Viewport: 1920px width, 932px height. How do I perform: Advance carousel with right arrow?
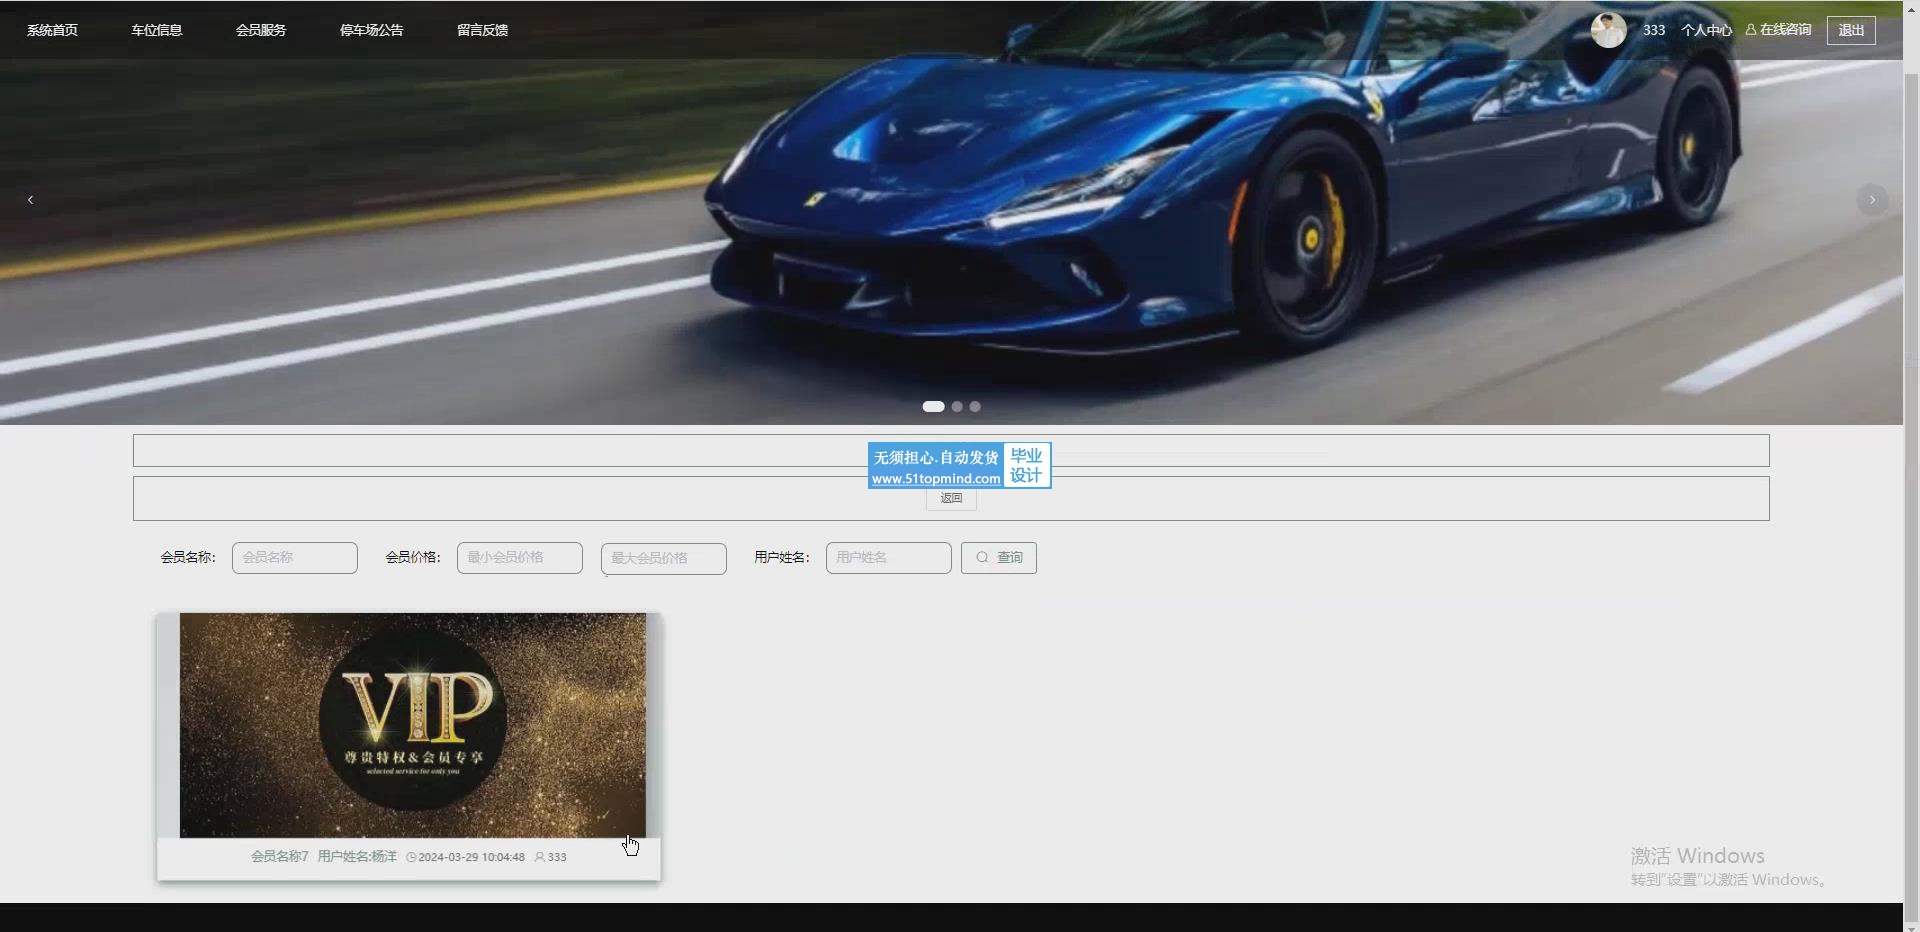(1872, 200)
